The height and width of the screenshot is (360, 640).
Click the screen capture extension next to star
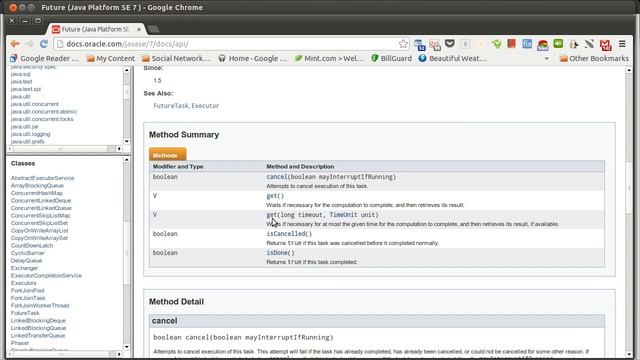pos(419,44)
